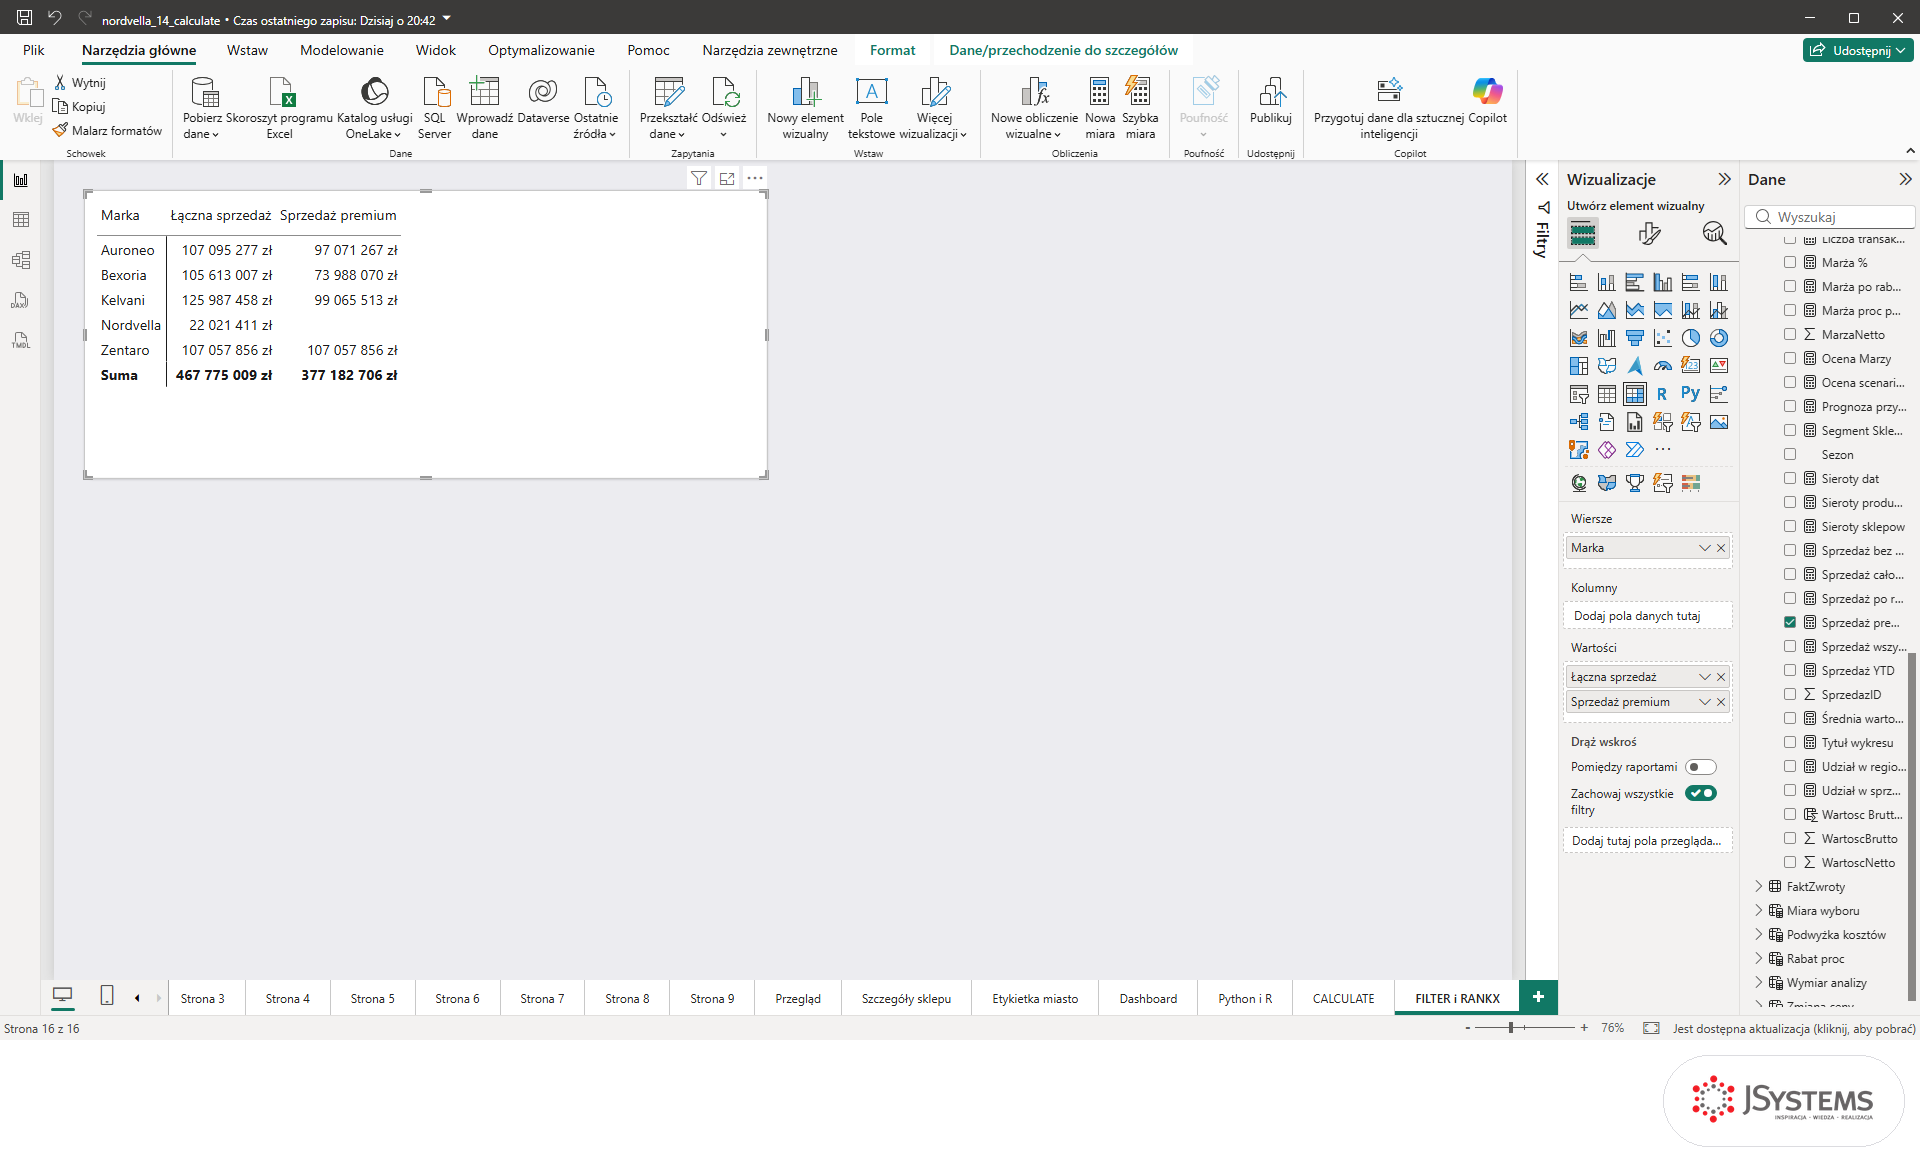Click Nowa miara icon
The width and height of the screenshot is (1920, 1162).
point(1100,108)
